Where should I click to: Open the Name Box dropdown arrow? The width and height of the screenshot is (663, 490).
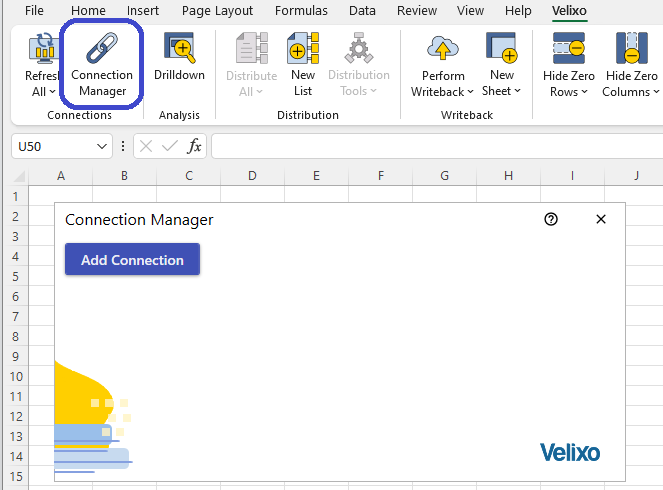[x=101, y=146]
